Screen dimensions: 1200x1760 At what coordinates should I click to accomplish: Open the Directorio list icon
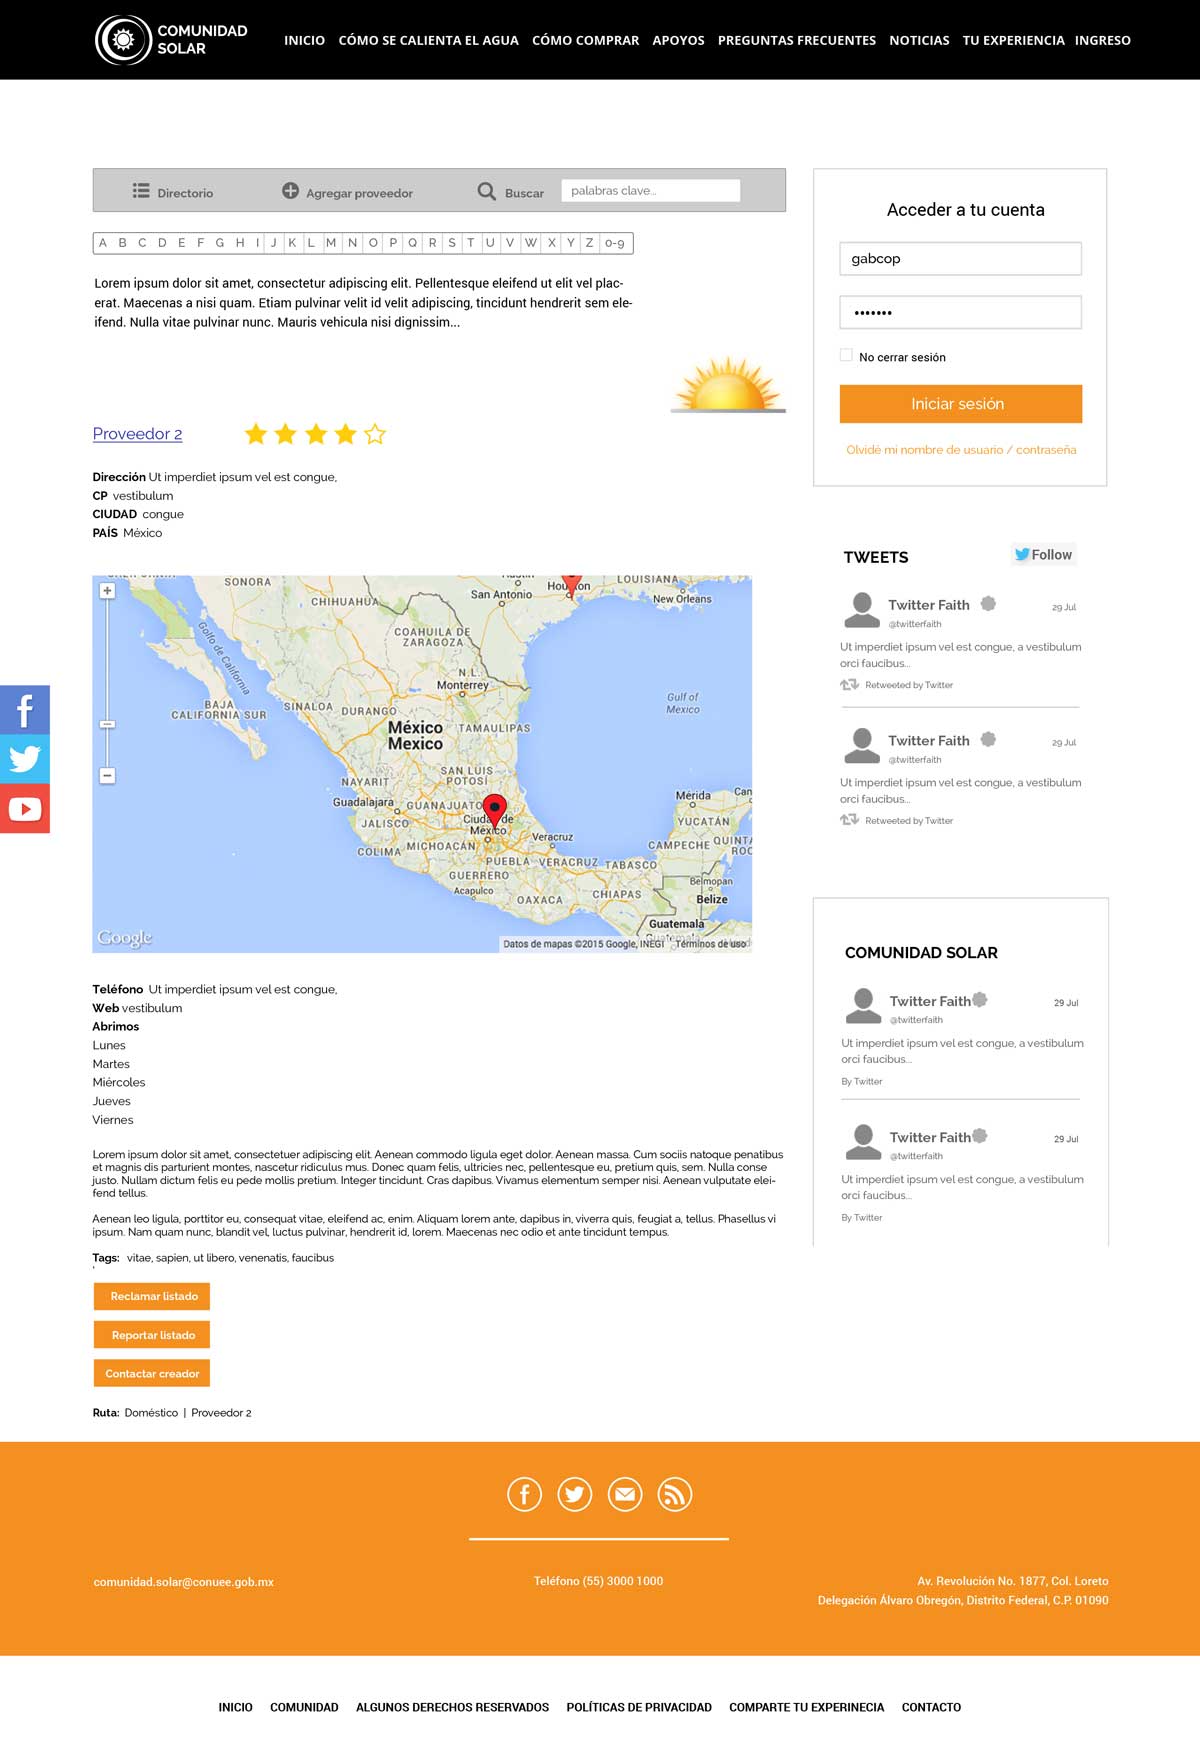click(x=141, y=191)
